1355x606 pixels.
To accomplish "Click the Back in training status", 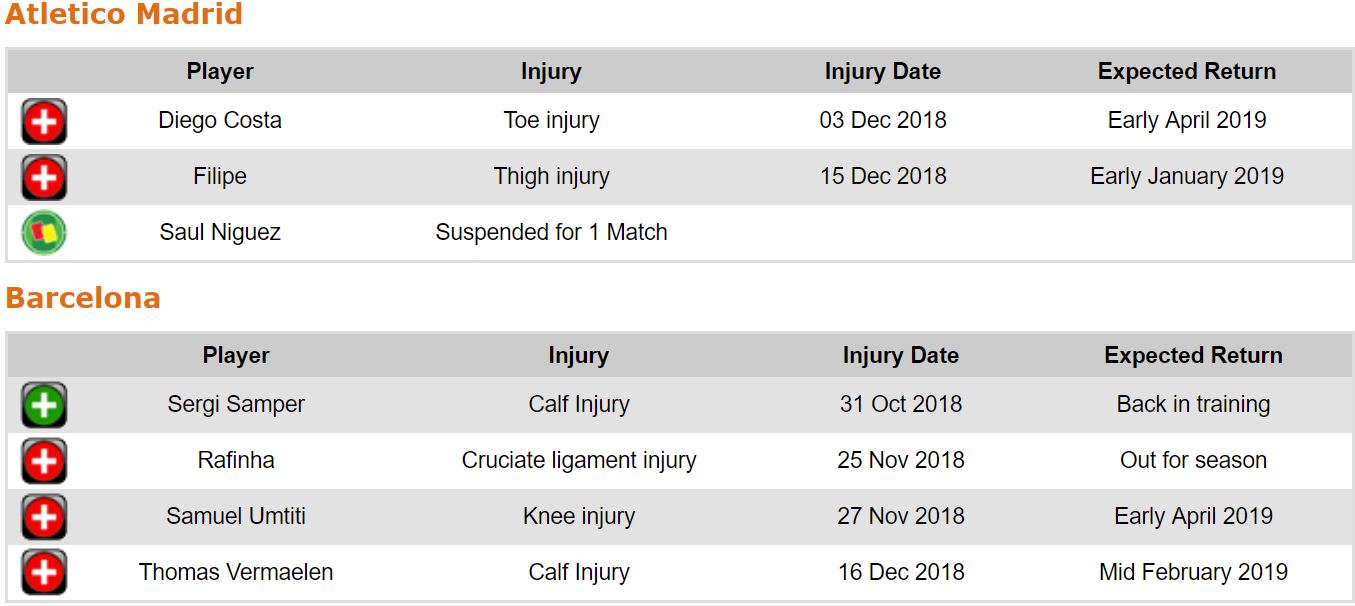I will tap(1193, 405).
